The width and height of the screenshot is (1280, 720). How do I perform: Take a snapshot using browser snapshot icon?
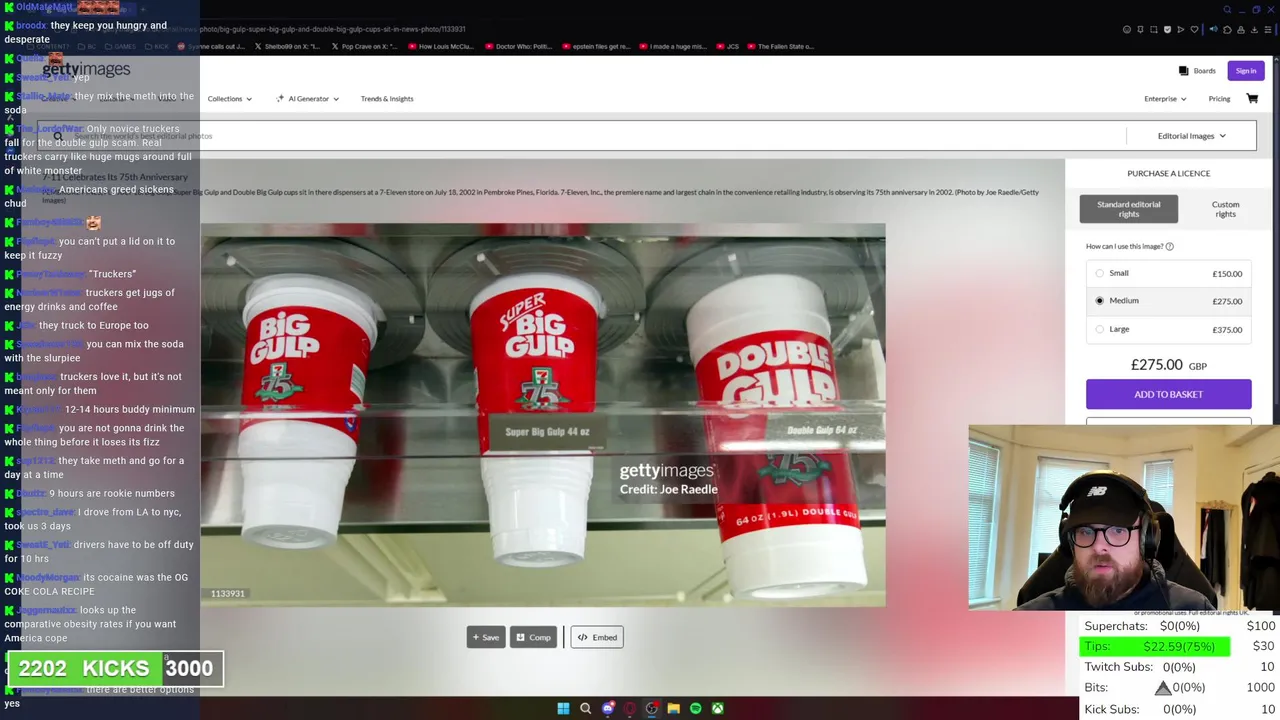tap(1154, 30)
